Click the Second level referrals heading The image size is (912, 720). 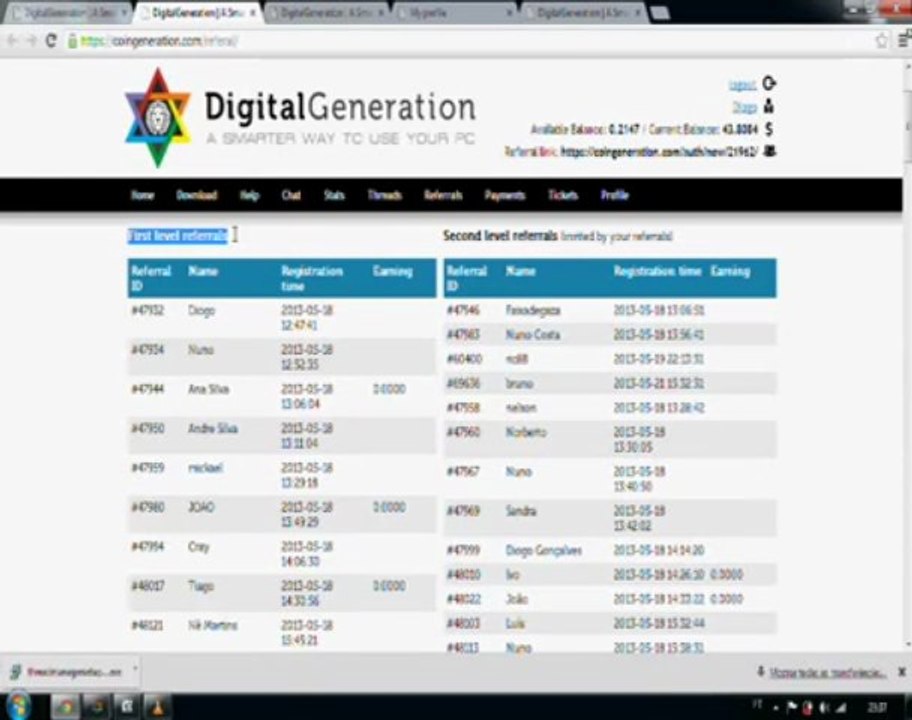[500, 236]
